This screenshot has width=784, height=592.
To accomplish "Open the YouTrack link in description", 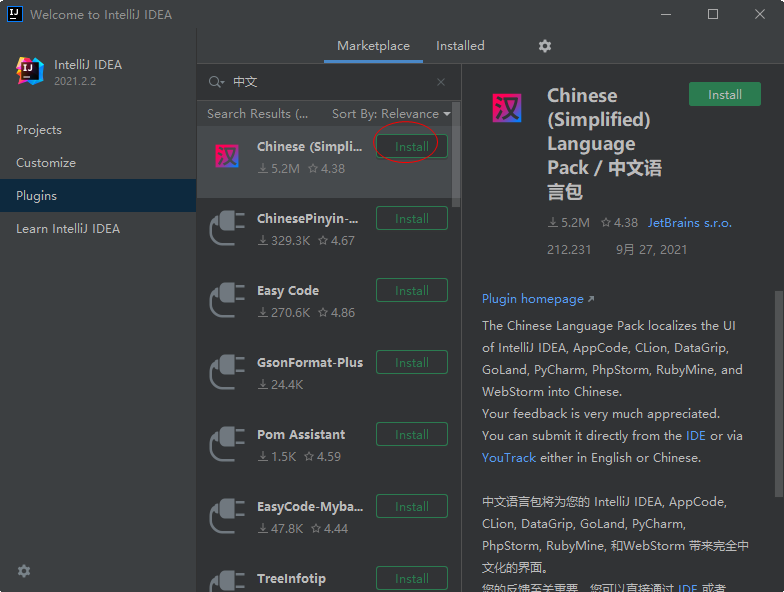I will (x=508, y=458).
